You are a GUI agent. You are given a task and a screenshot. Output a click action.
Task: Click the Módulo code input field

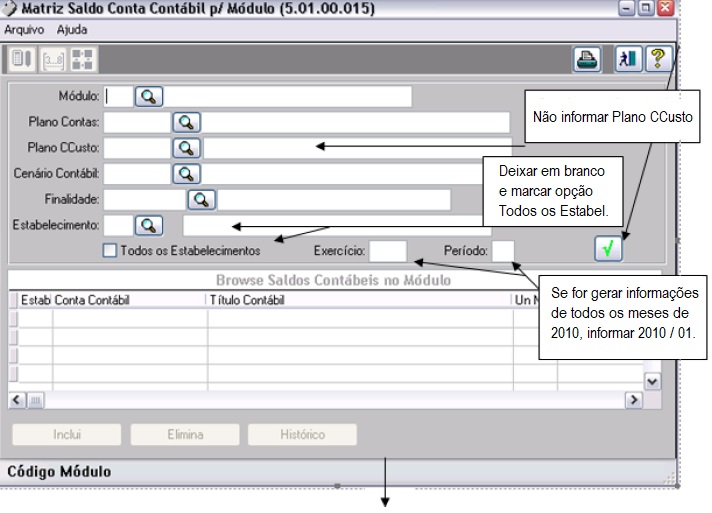tap(118, 97)
